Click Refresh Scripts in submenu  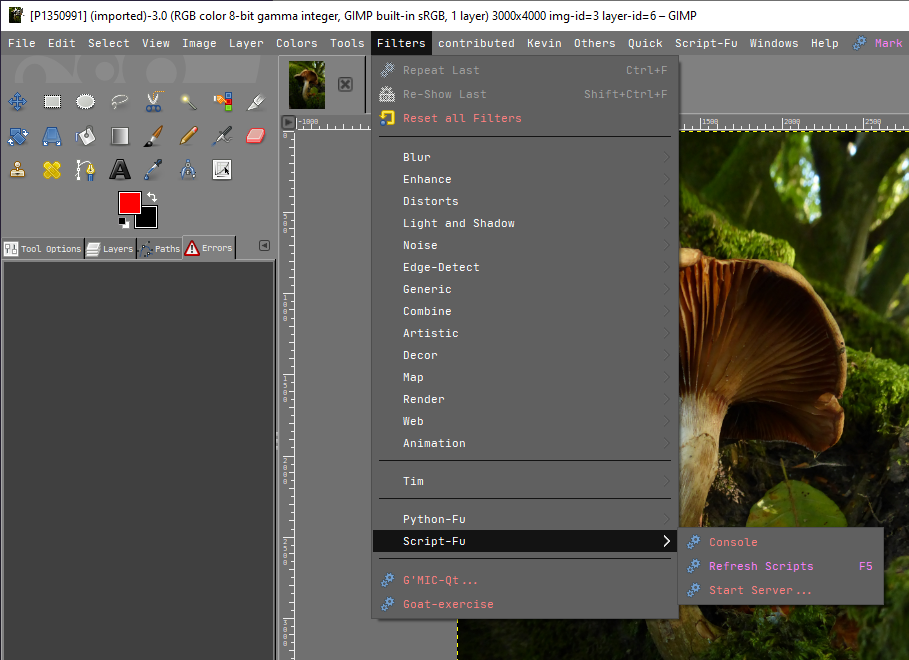[x=781, y=566]
